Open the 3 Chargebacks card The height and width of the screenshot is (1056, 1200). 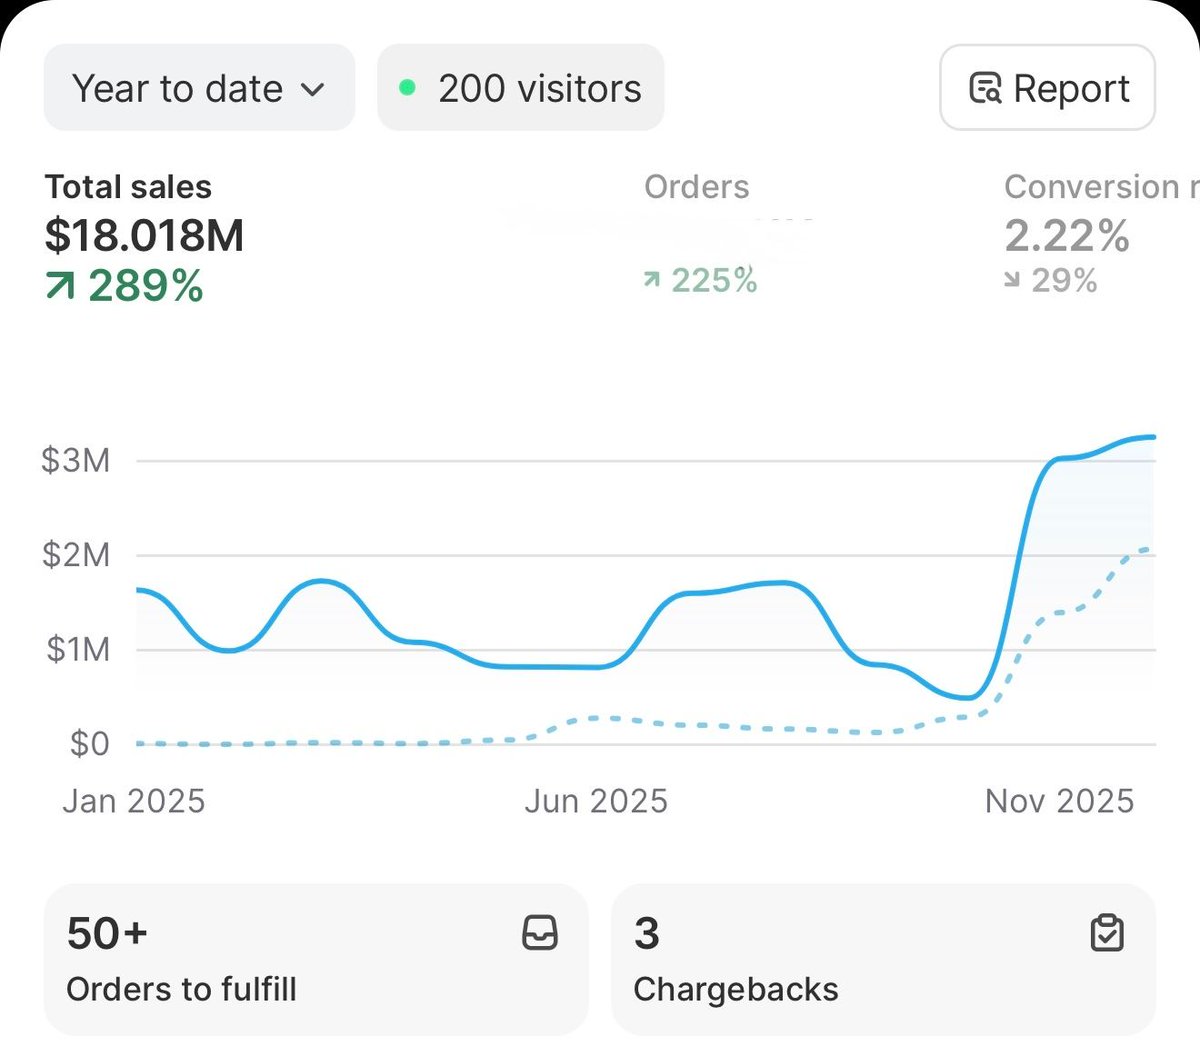coord(883,959)
